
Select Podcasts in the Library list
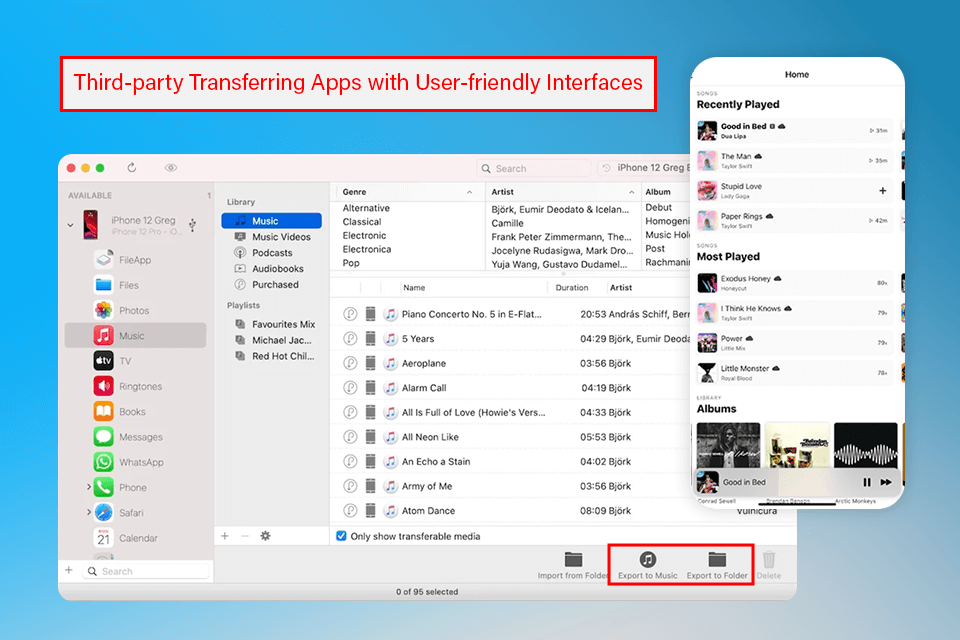pyautogui.click(x=271, y=252)
